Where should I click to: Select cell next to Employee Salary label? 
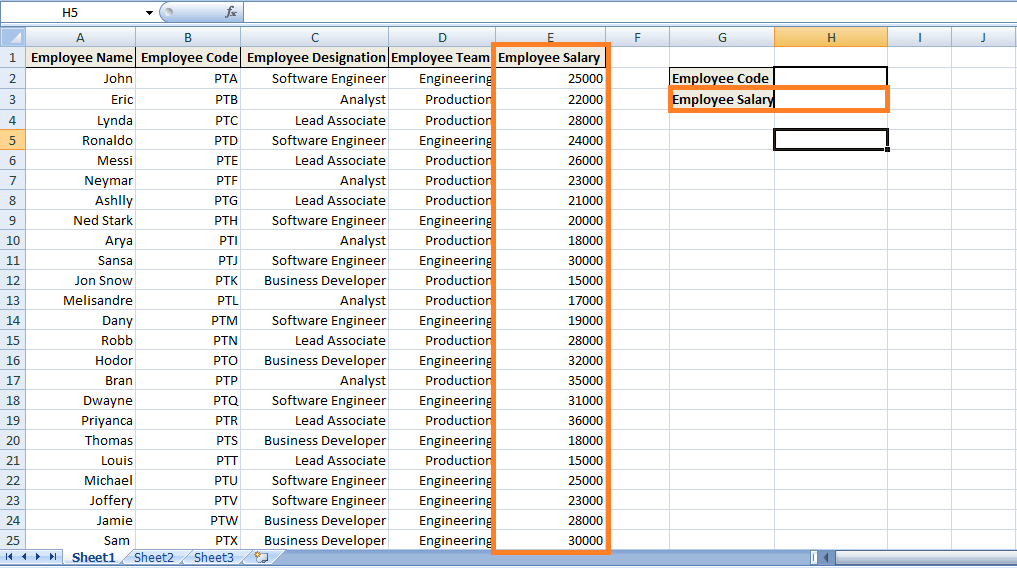[830, 99]
